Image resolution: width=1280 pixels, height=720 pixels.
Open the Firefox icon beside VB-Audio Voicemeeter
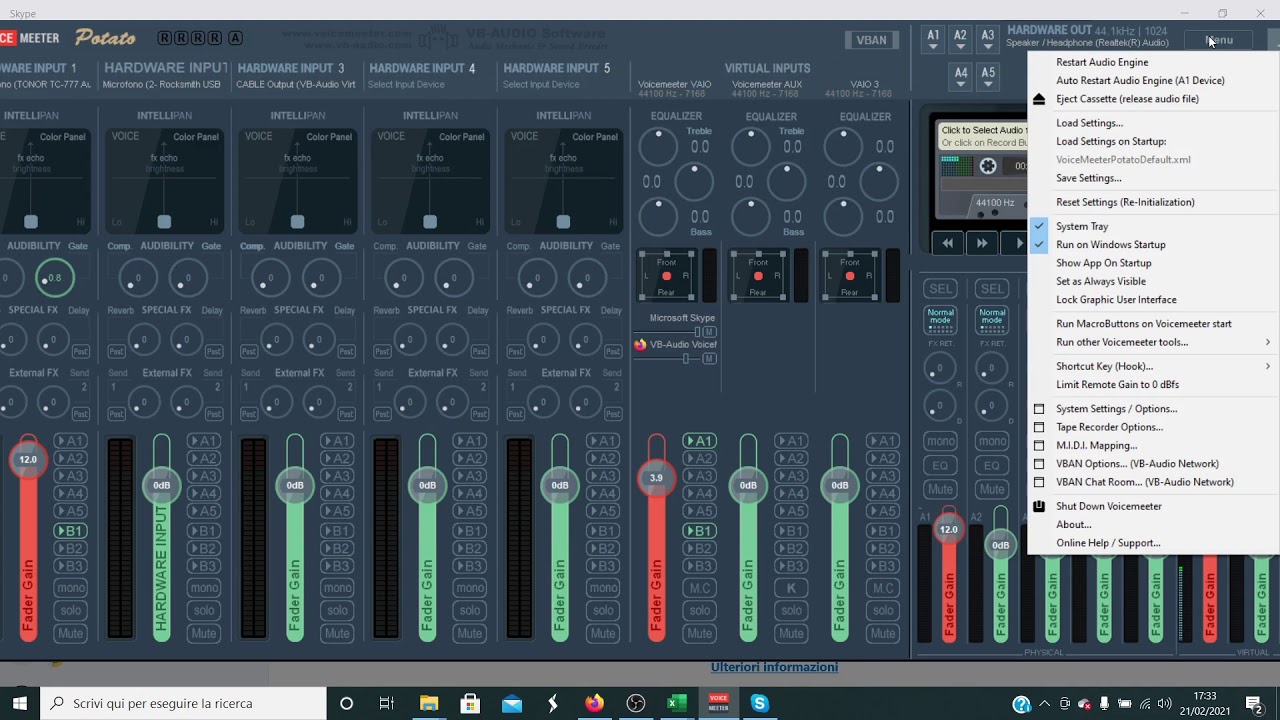tap(640, 345)
